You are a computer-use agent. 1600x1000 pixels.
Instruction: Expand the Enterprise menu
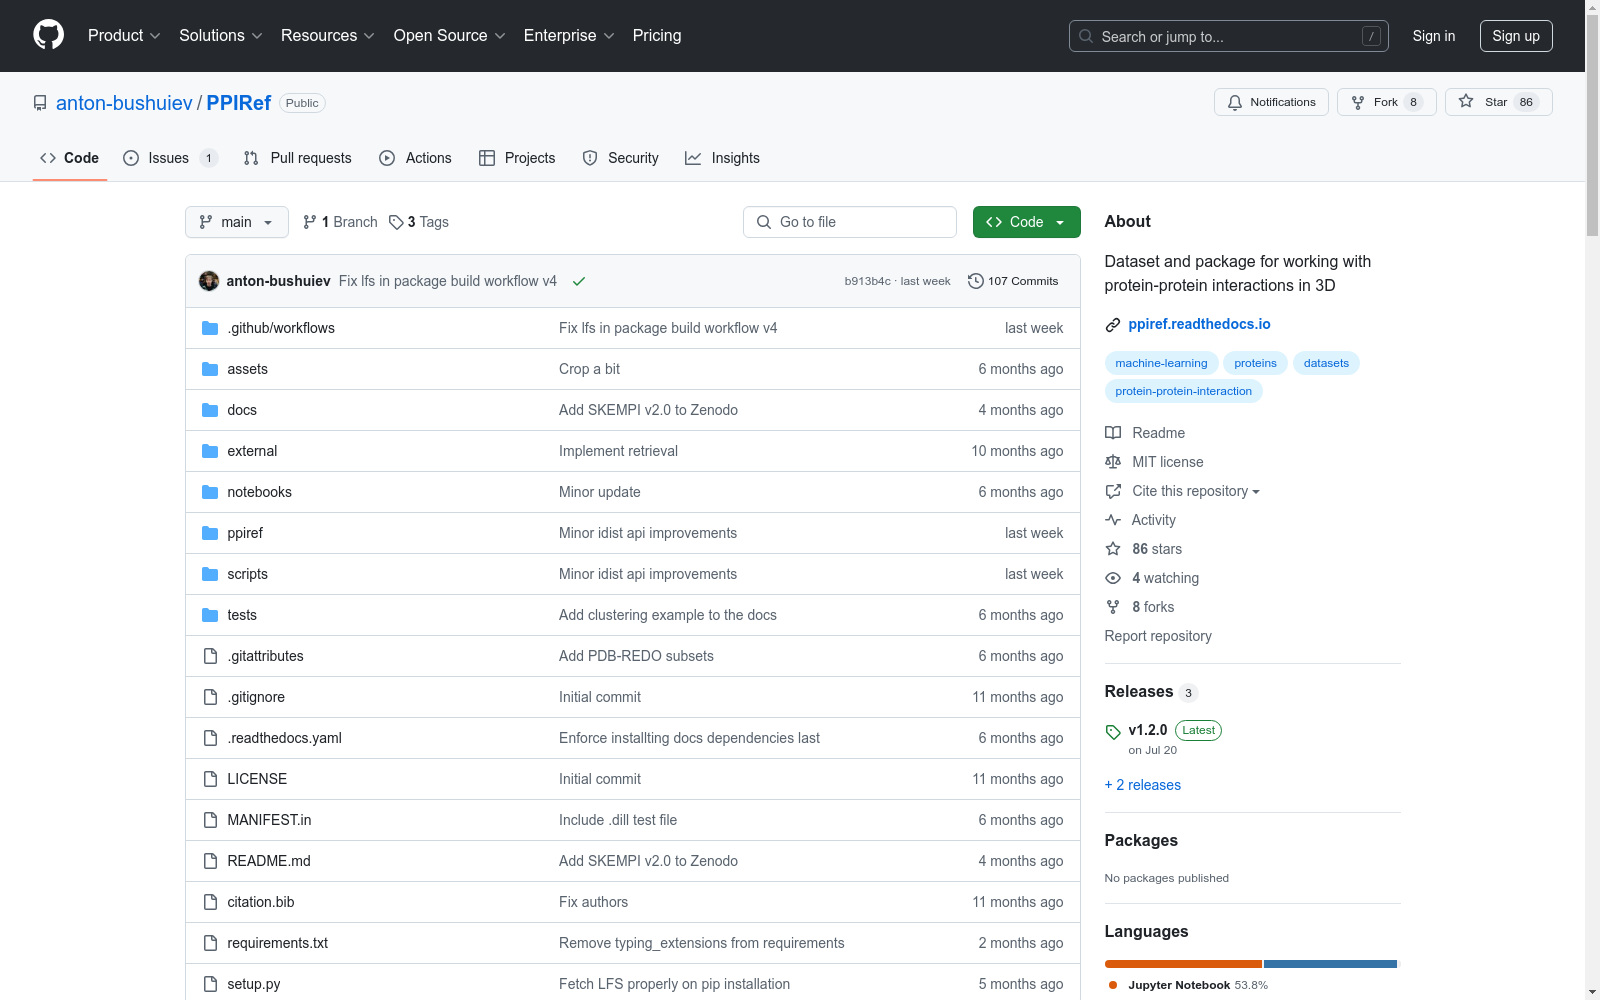click(569, 35)
